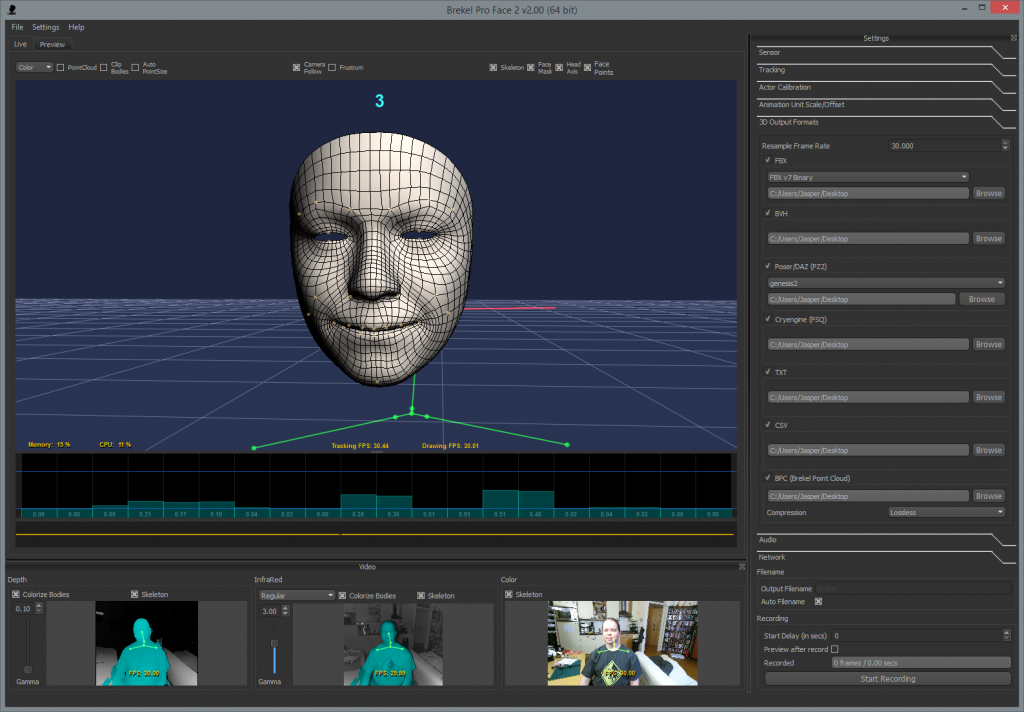Open the File menu

17,27
